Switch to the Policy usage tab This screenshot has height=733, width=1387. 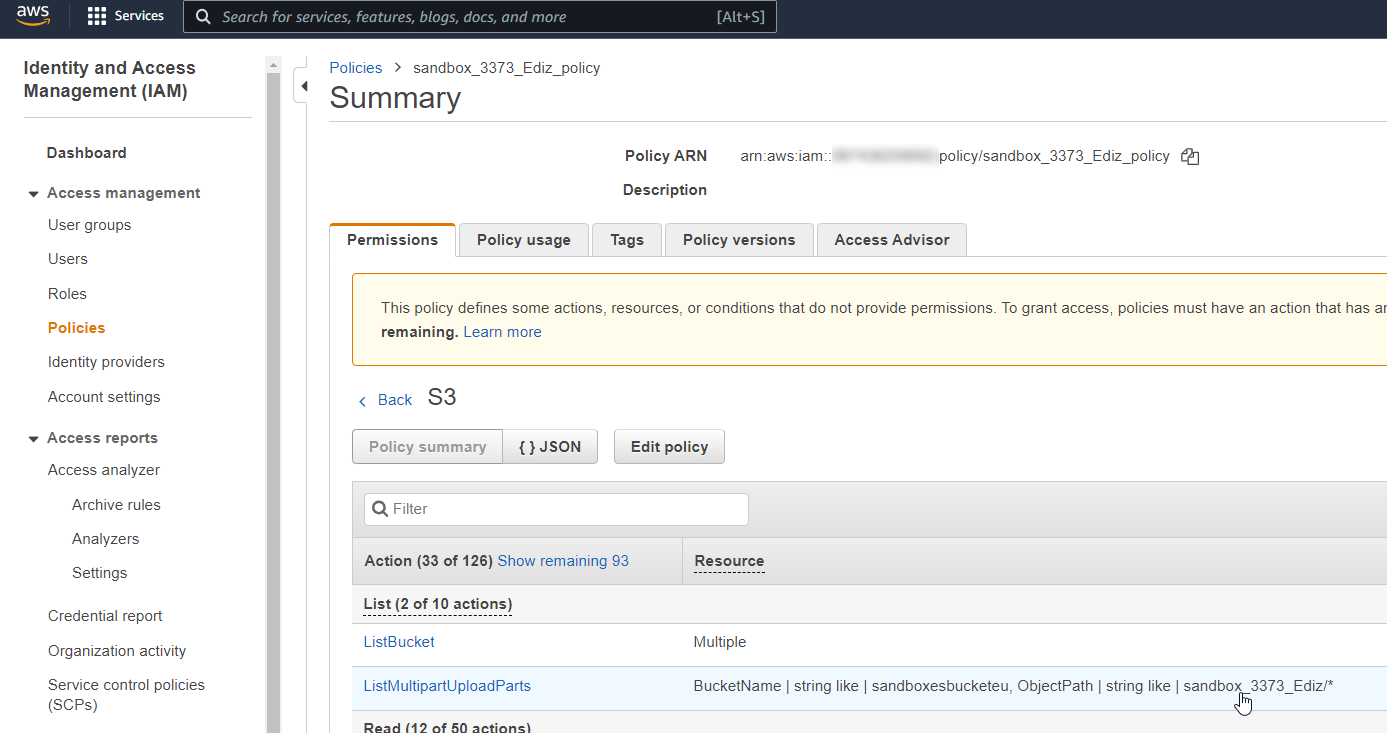tap(523, 240)
